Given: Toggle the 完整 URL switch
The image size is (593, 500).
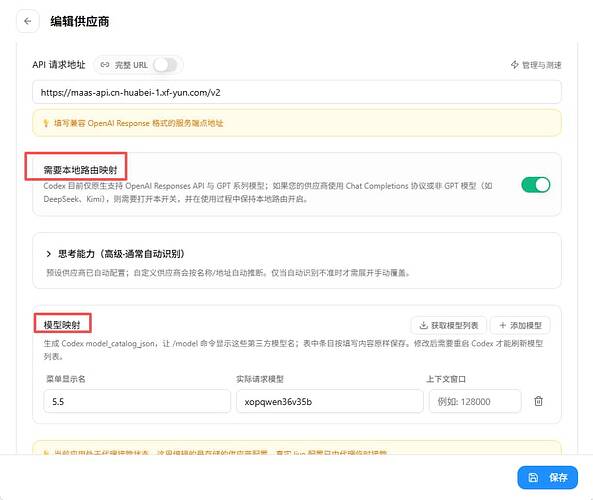Looking at the screenshot, I should tap(165, 65).
